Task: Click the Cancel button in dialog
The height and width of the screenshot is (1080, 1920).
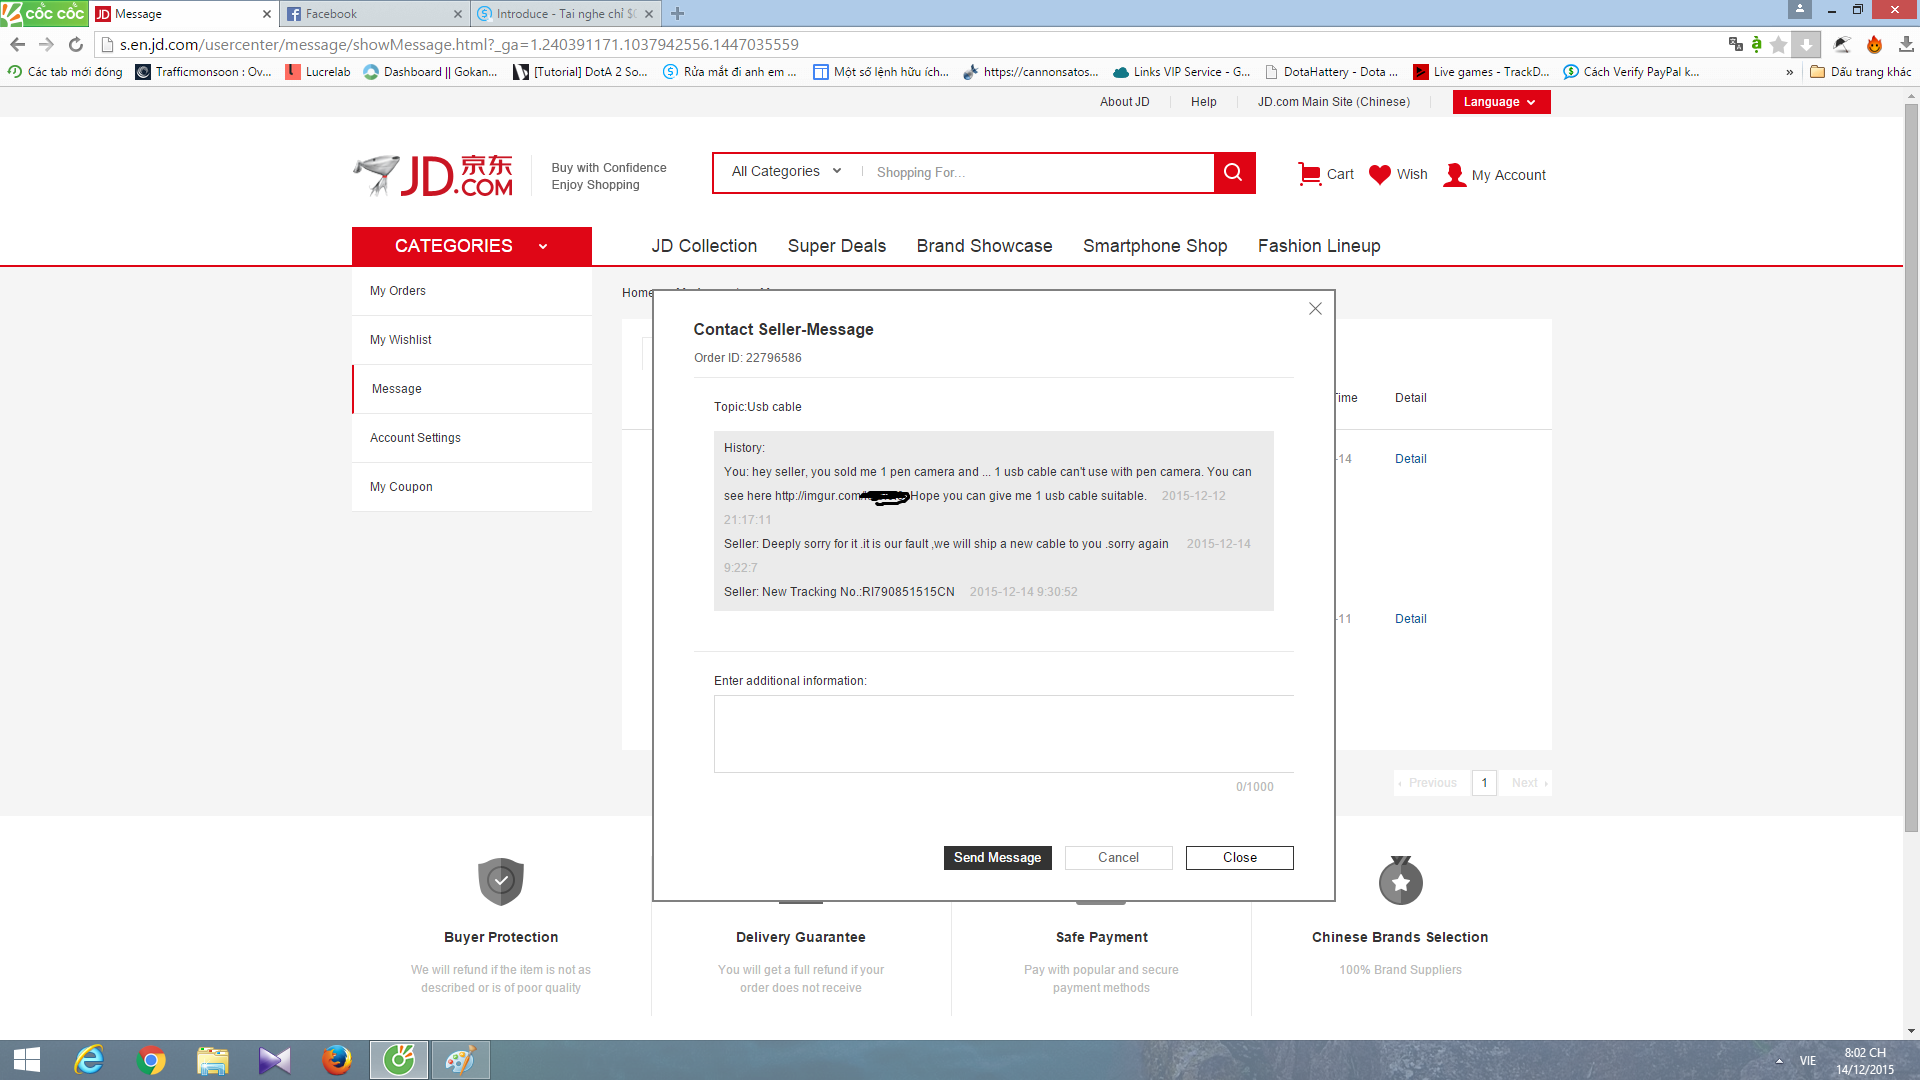Action: 1118,858
